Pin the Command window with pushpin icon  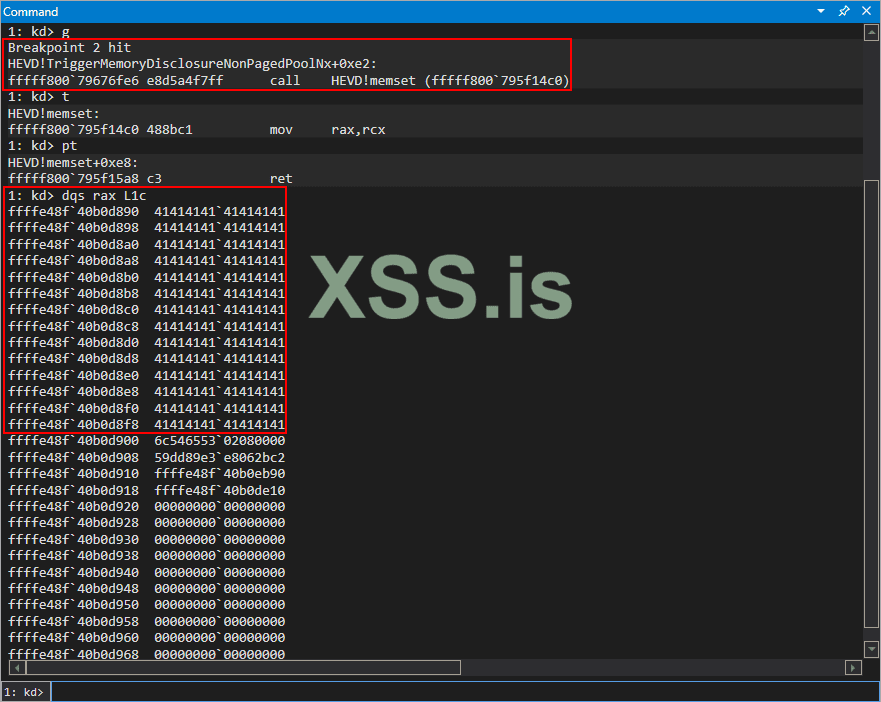click(x=844, y=11)
